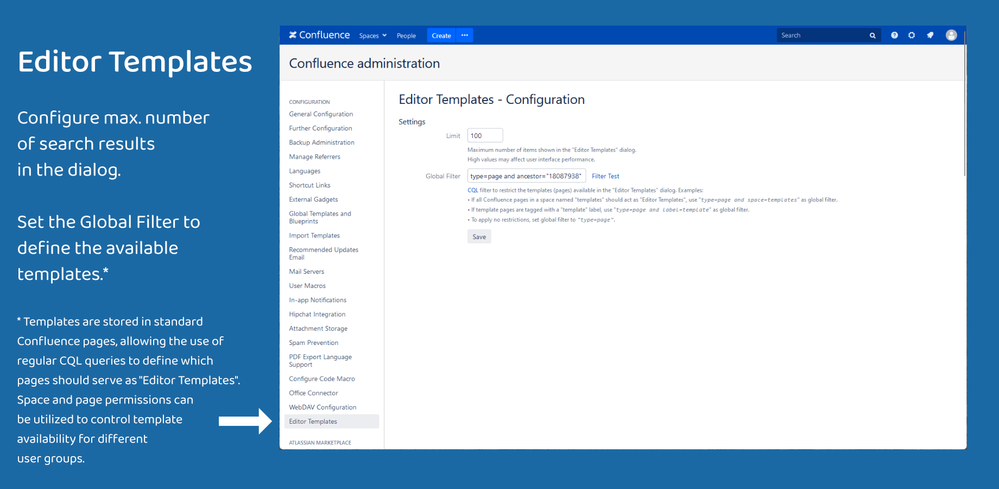Open PDF Export Language Support
999x489 pixels.
(x=320, y=360)
